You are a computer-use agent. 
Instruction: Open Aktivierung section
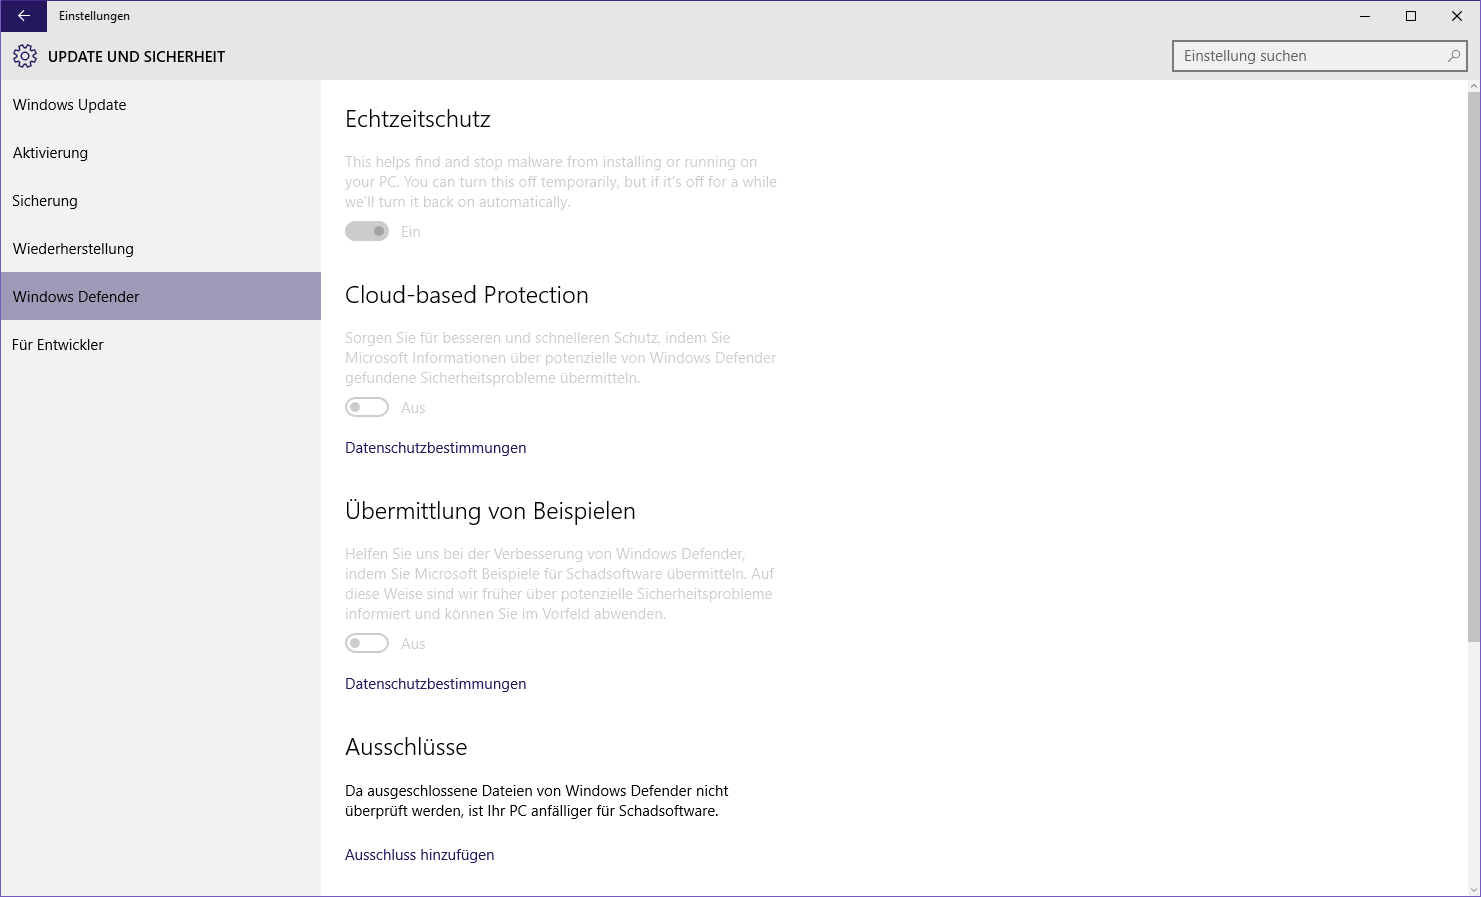tap(161, 153)
